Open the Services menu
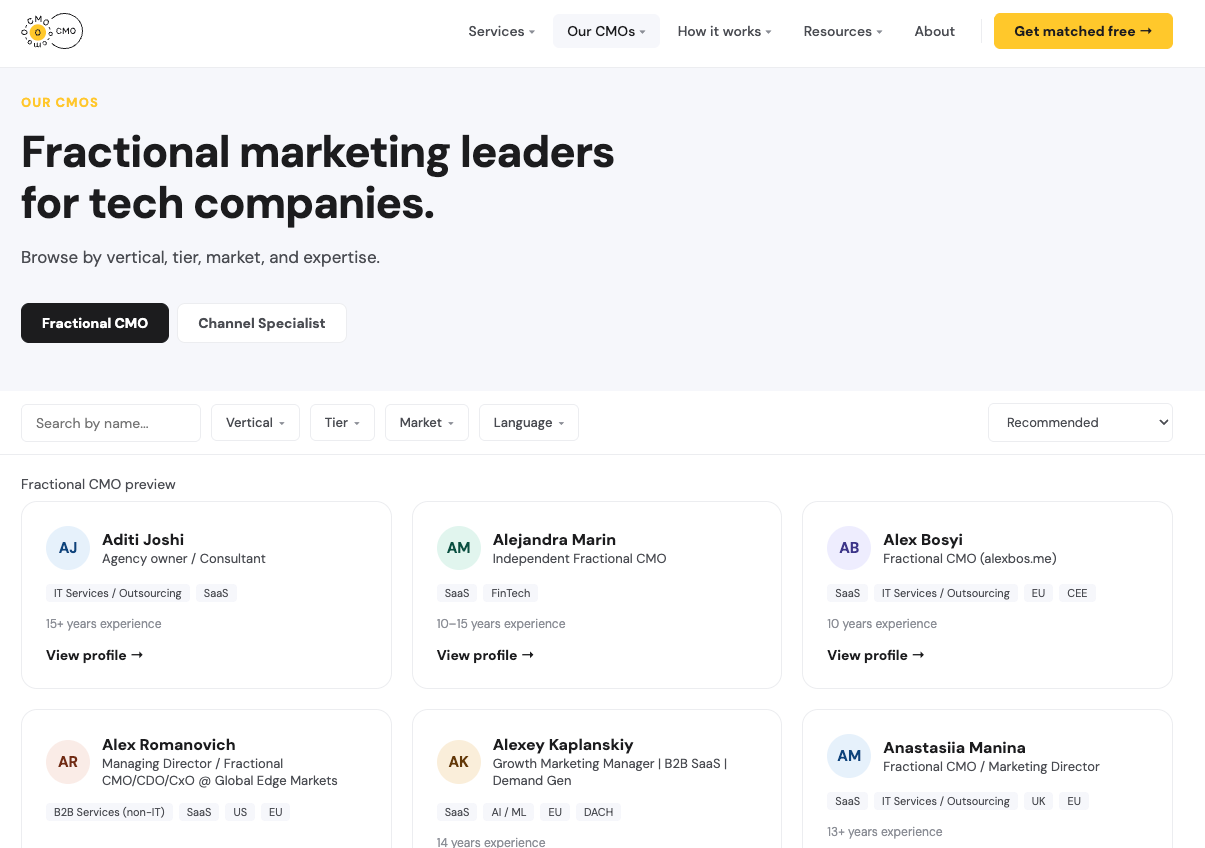The image size is (1205, 848). 502,31
